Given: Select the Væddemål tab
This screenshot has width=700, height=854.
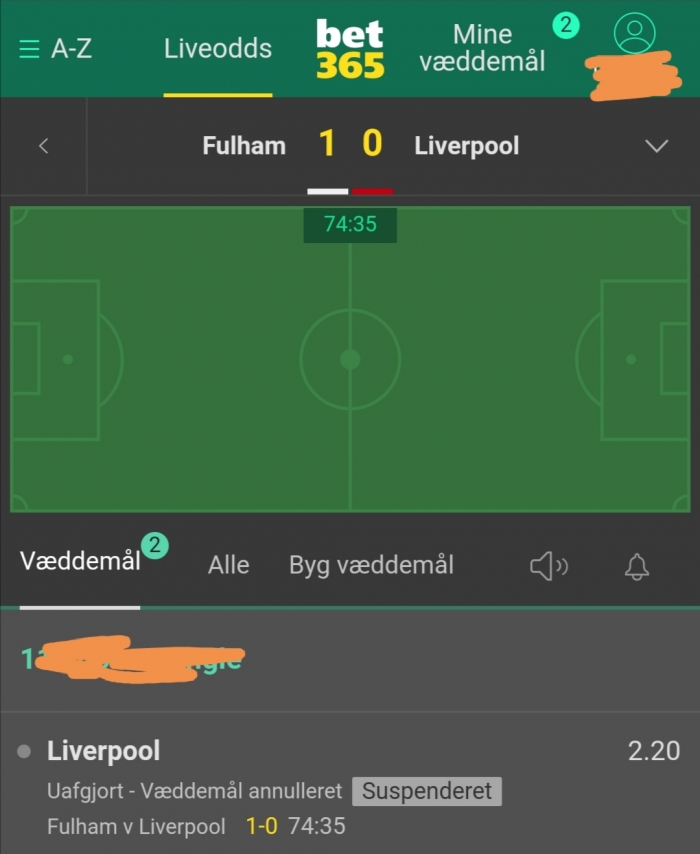Looking at the screenshot, I should 80,561.
